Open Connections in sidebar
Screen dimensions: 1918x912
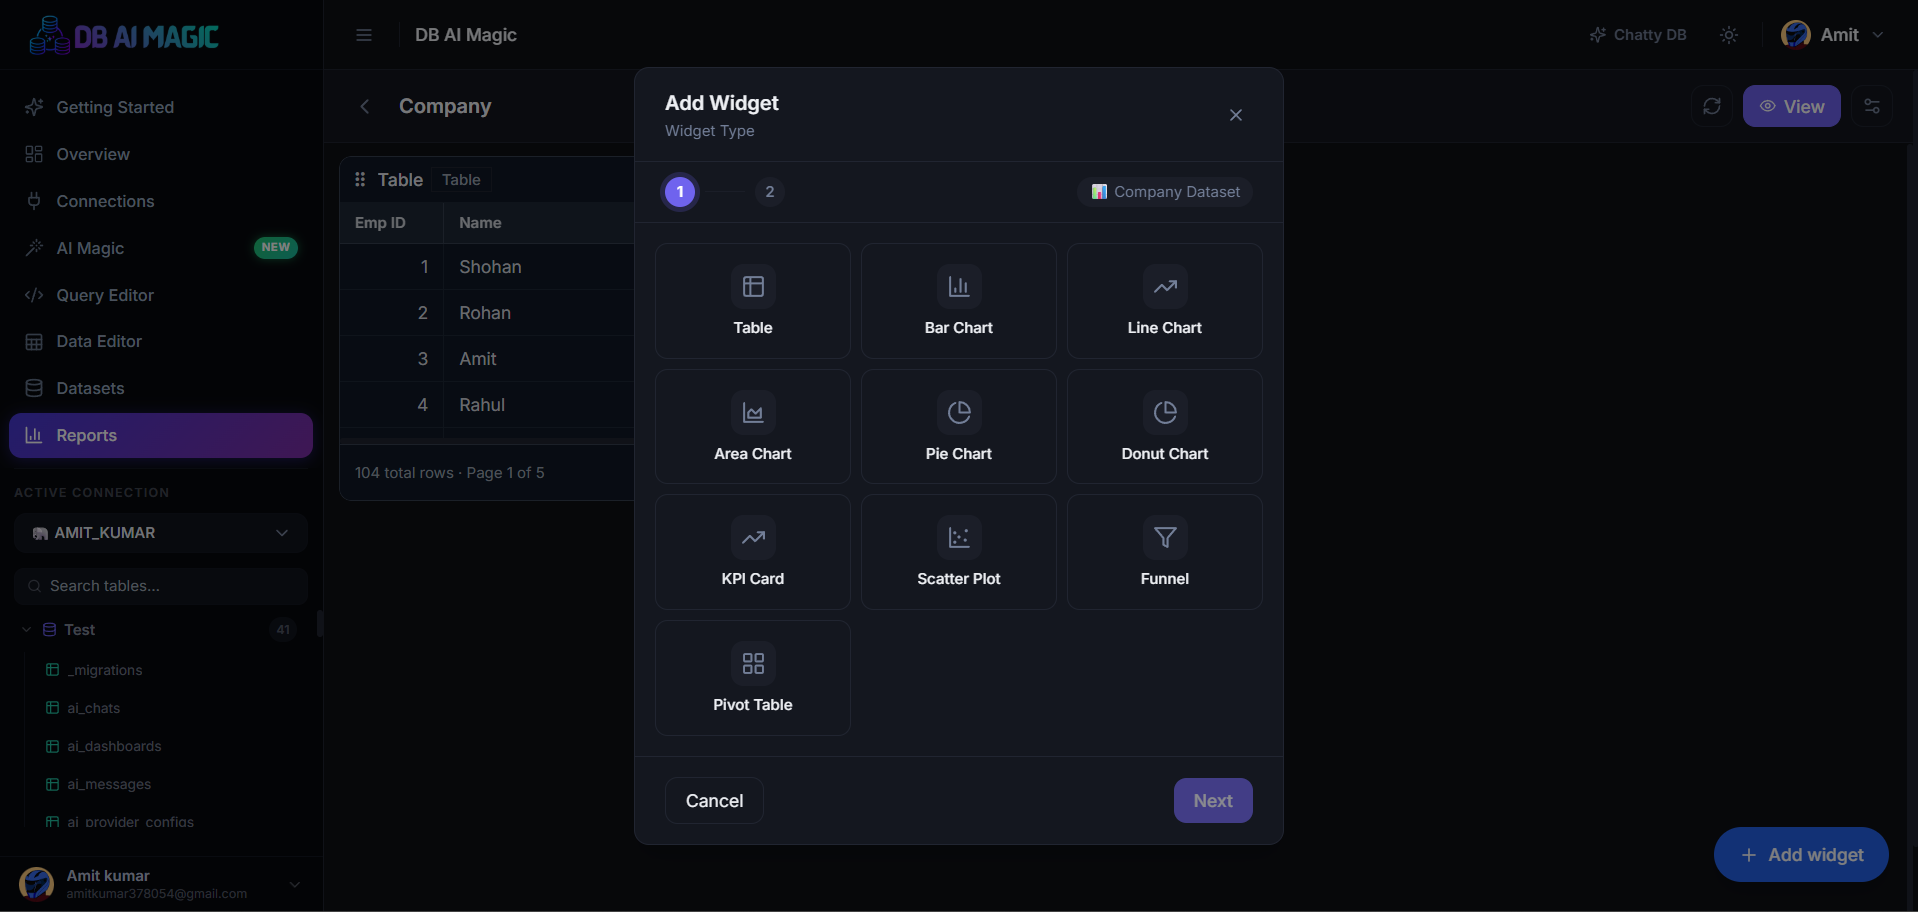(x=161, y=201)
